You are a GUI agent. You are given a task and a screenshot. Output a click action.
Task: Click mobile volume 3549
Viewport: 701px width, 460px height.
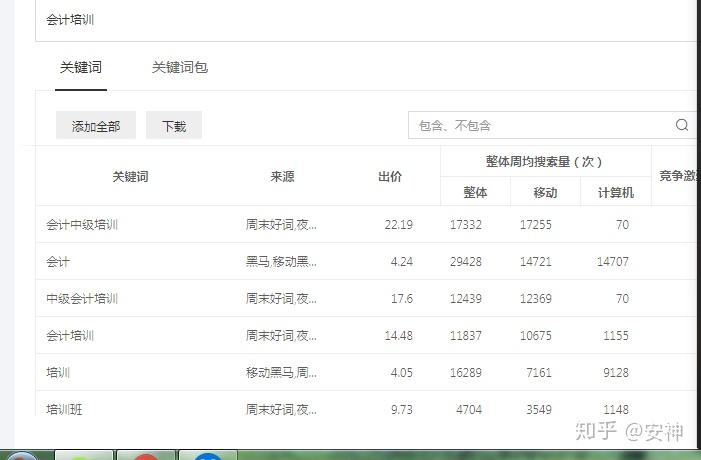point(539,409)
